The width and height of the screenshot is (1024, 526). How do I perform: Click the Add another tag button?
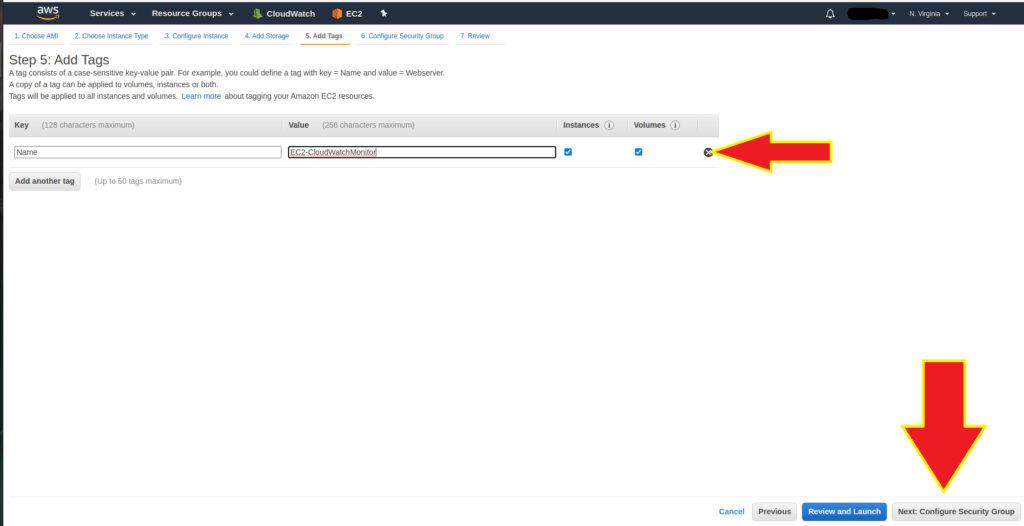pyautogui.click(x=44, y=181)
